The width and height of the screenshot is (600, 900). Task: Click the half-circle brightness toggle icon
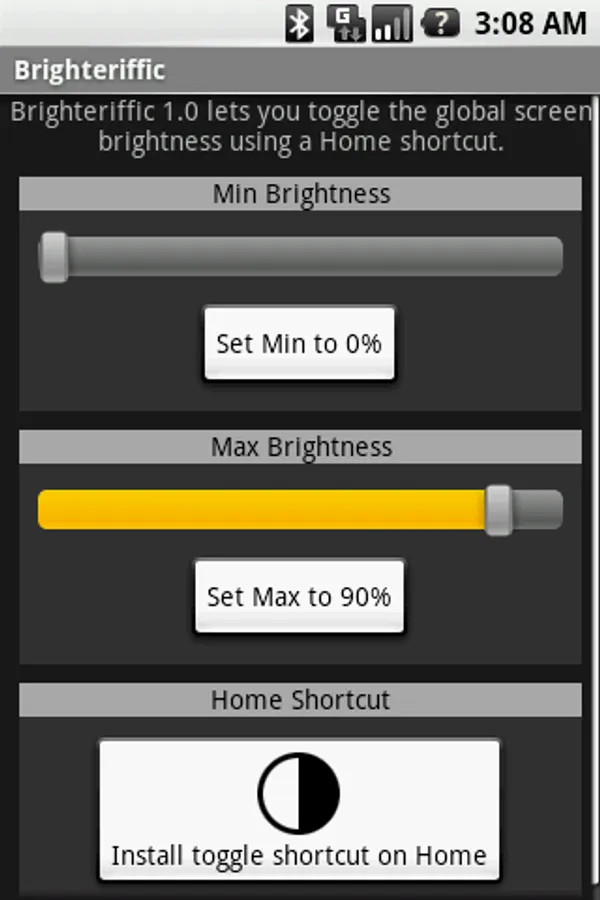point(299,793)
